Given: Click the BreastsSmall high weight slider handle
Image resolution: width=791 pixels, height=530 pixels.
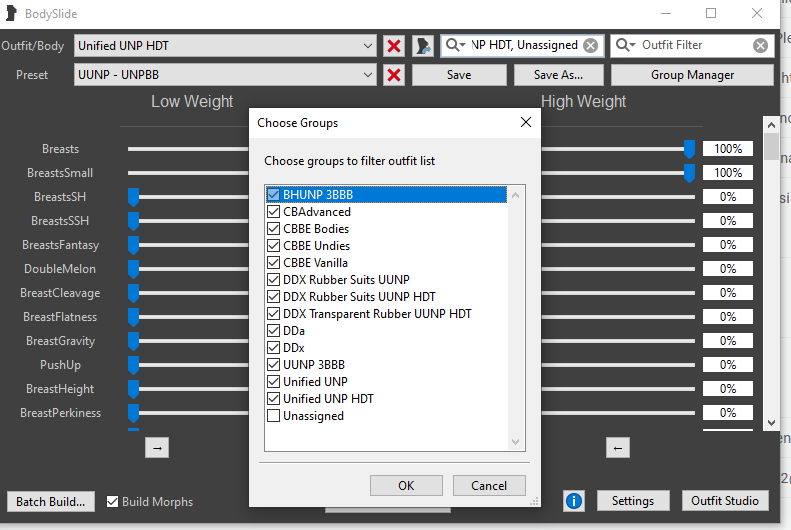Looking at the screenshot, I should click(689, 173).
